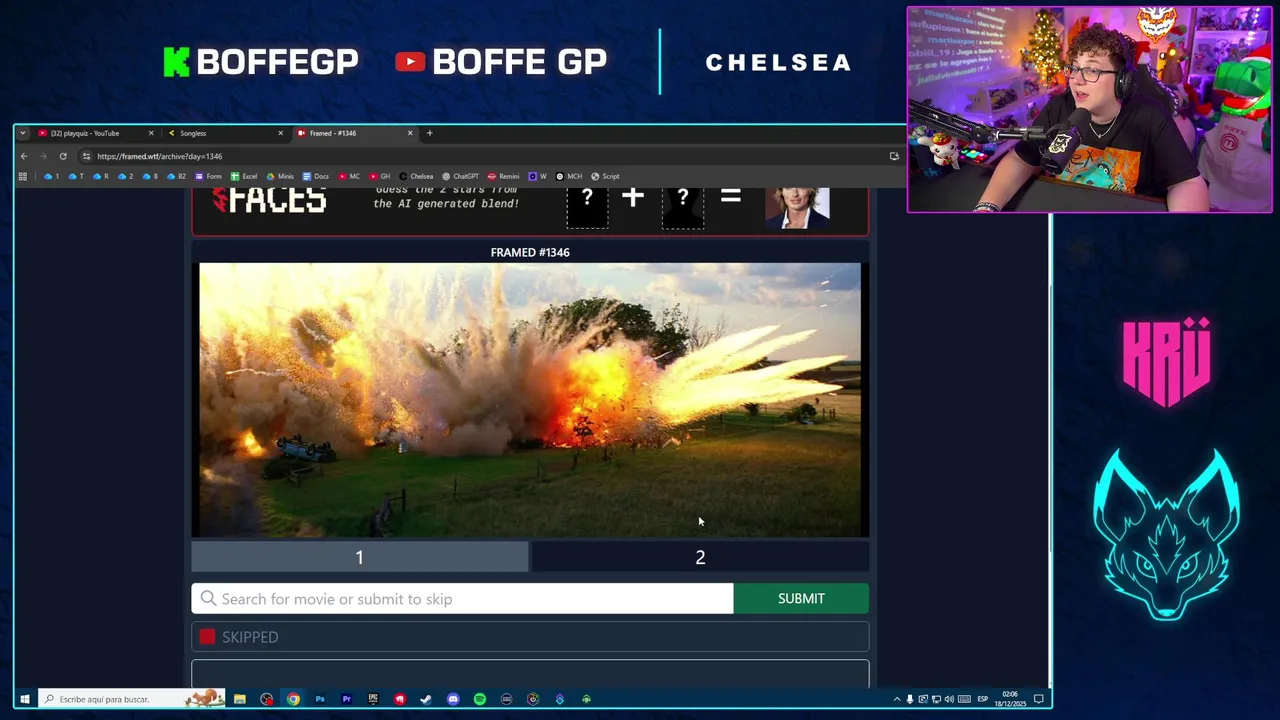The image size is (1280, 720).
Task: Go forward in browser history
Action: click(x=43, y=156)
